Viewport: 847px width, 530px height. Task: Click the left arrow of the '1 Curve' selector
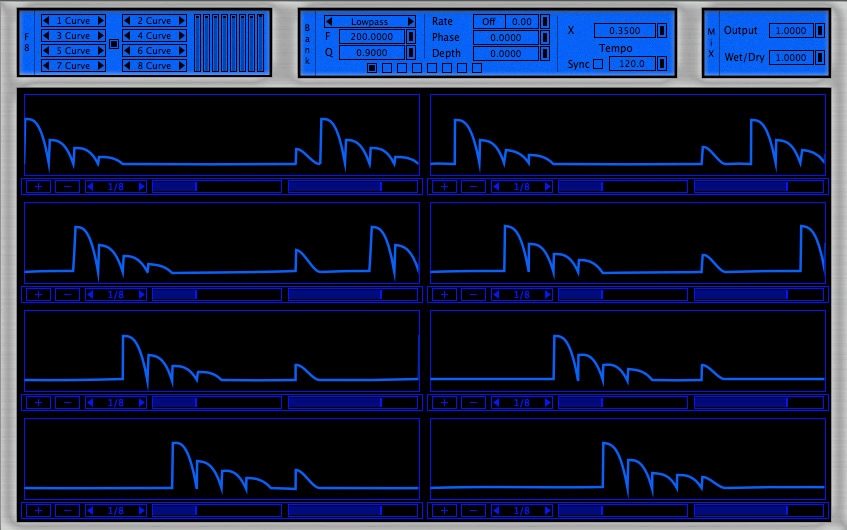click(46, 21)
